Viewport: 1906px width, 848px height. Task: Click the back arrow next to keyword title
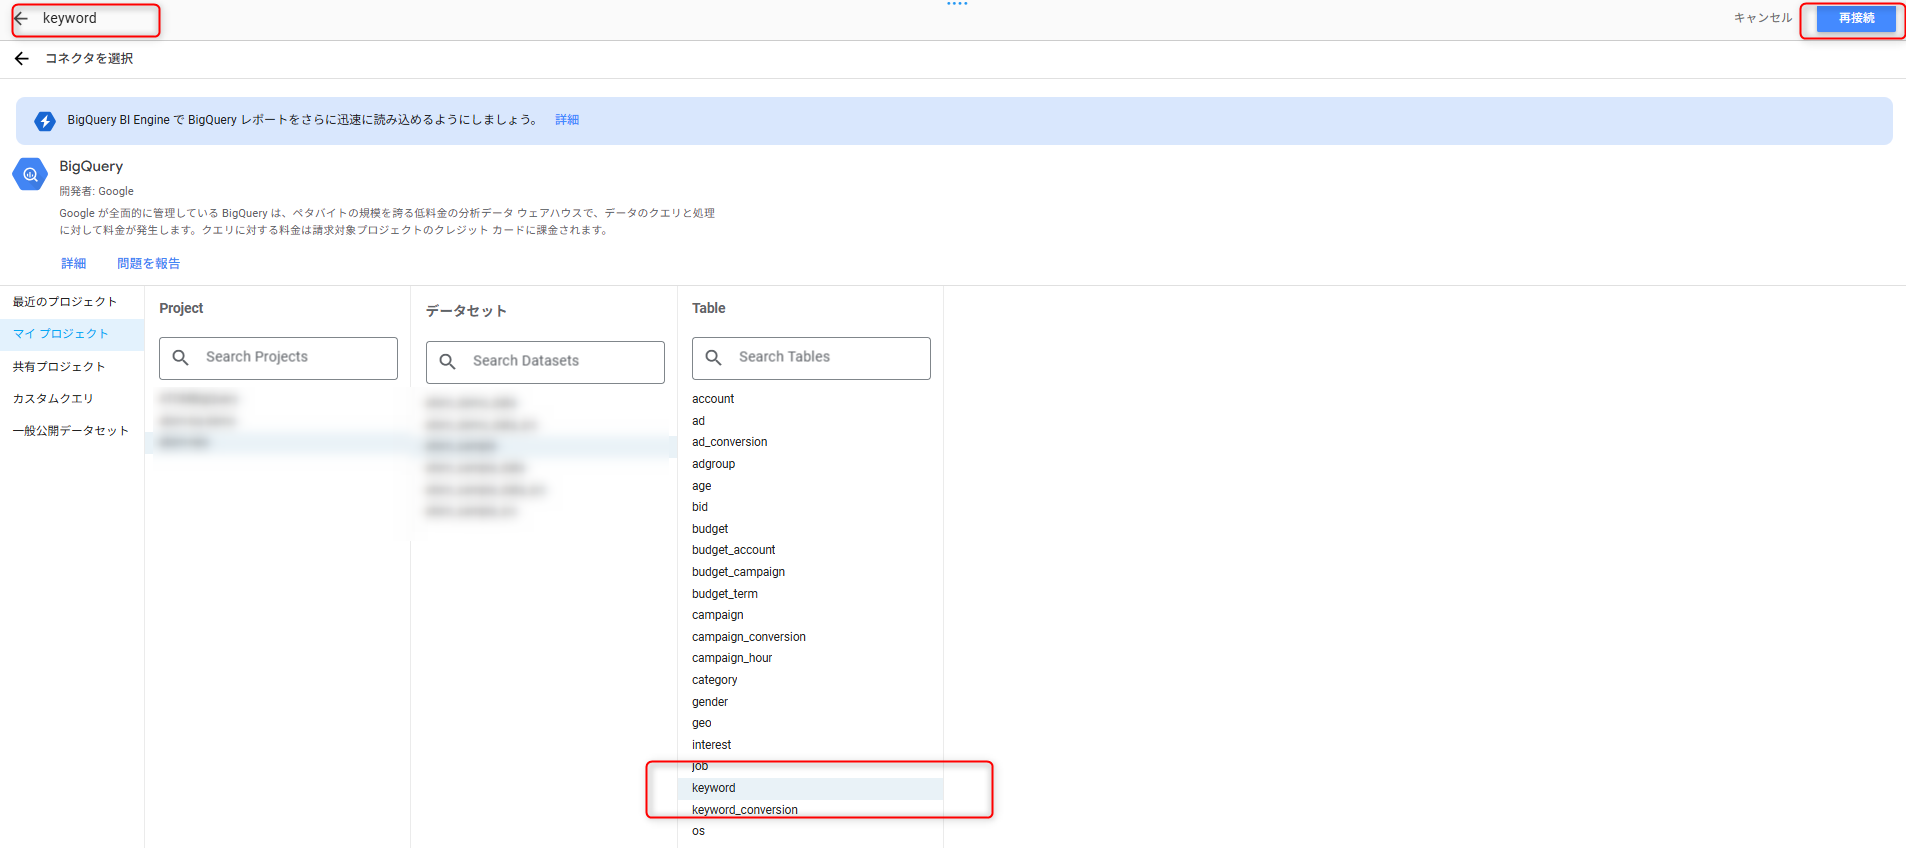(21, 19)
